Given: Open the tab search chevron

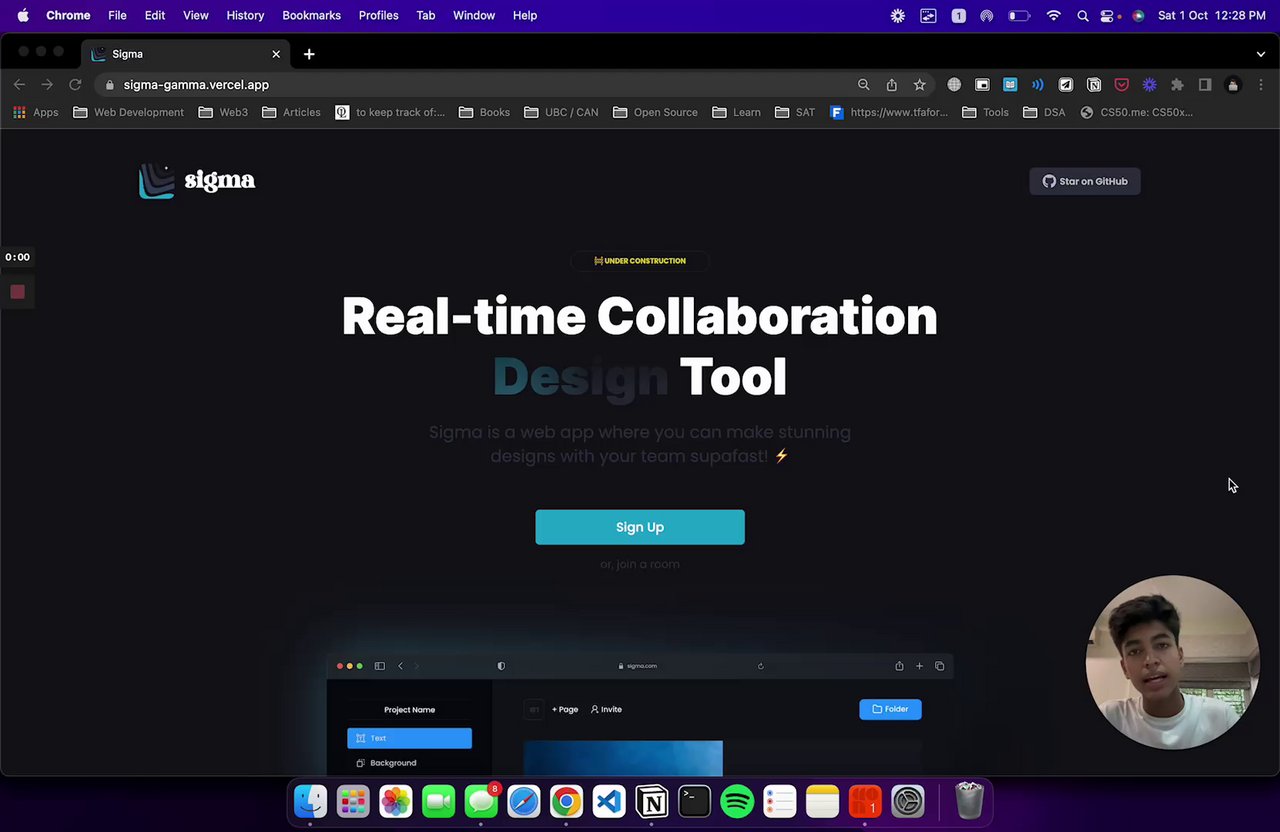Looking at the screenshot, I should click(1261, 54).
